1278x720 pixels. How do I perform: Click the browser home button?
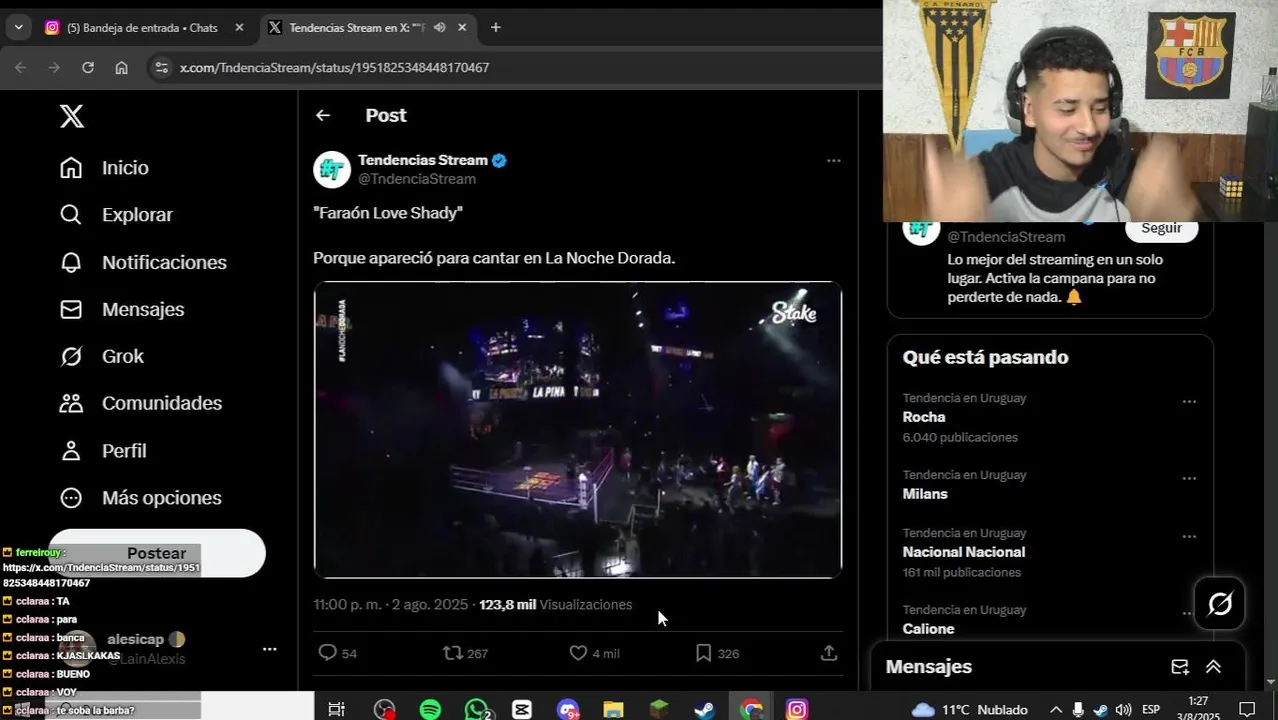point(121,68)
